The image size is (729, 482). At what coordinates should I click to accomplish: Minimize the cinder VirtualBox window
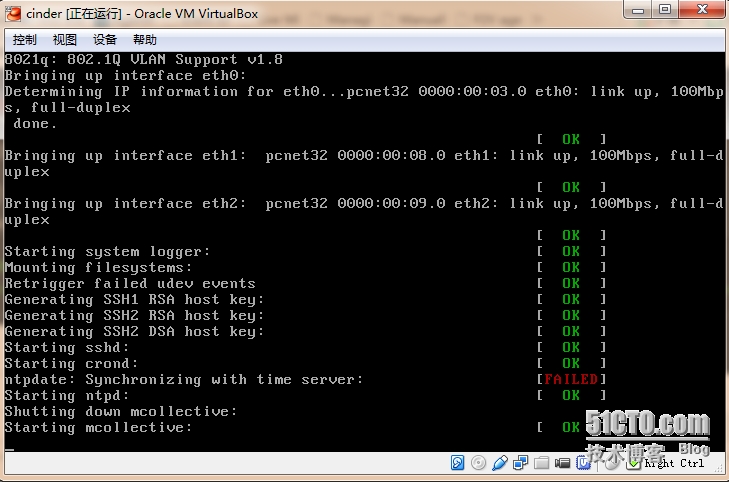click(638, 10)
